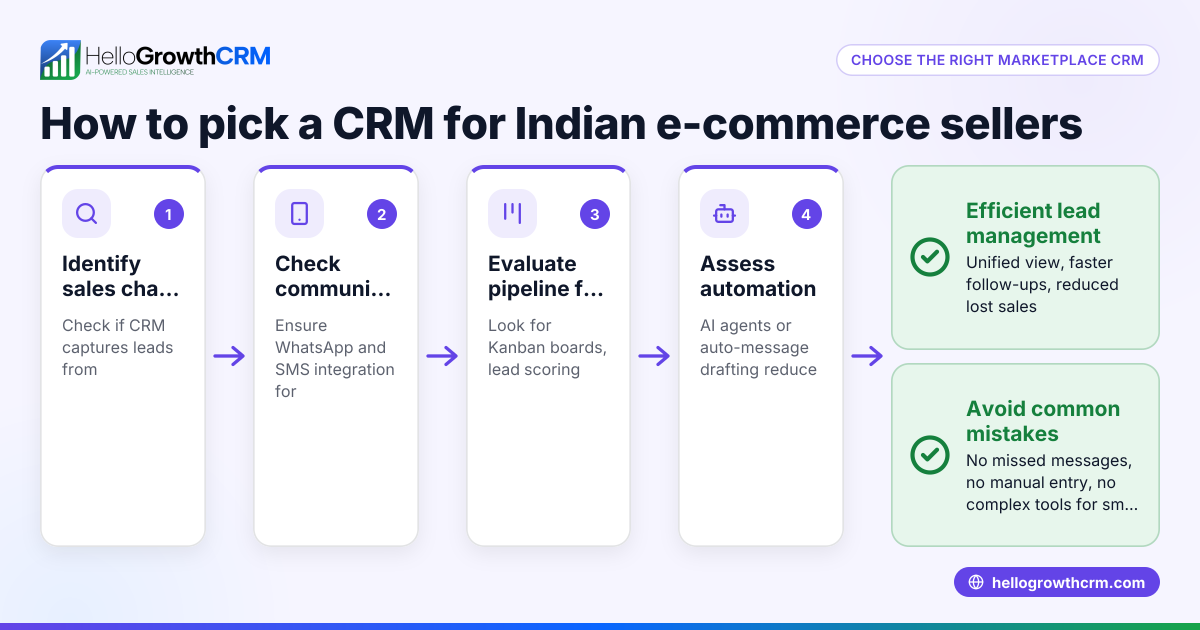Click the 'Look for Kanban boards, lead scoring' text
This screenshot has width=1200, height=630.
point(547,347)
